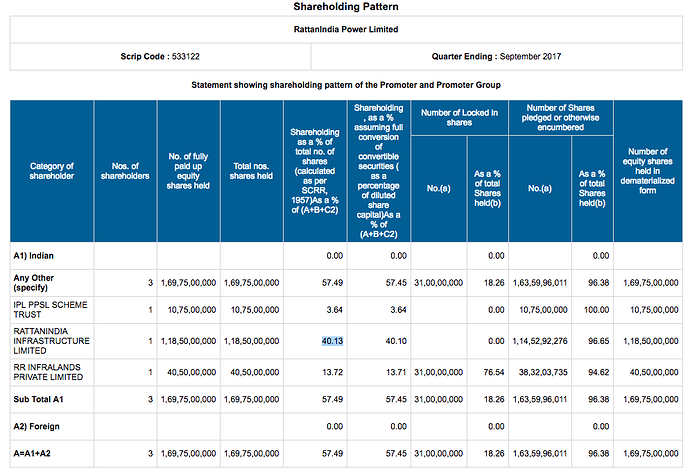Click the Any Other (specify) row label
Screen dimensions: 690x471
pos(33,283)
